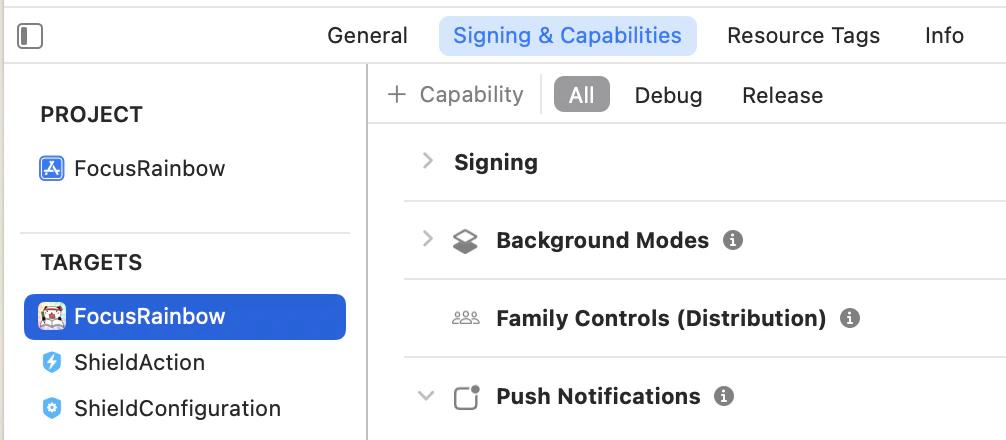This screenshot has height=440, width=1006.
Task: Filter capabilities by Debug configuration
Action: (668, 96)
